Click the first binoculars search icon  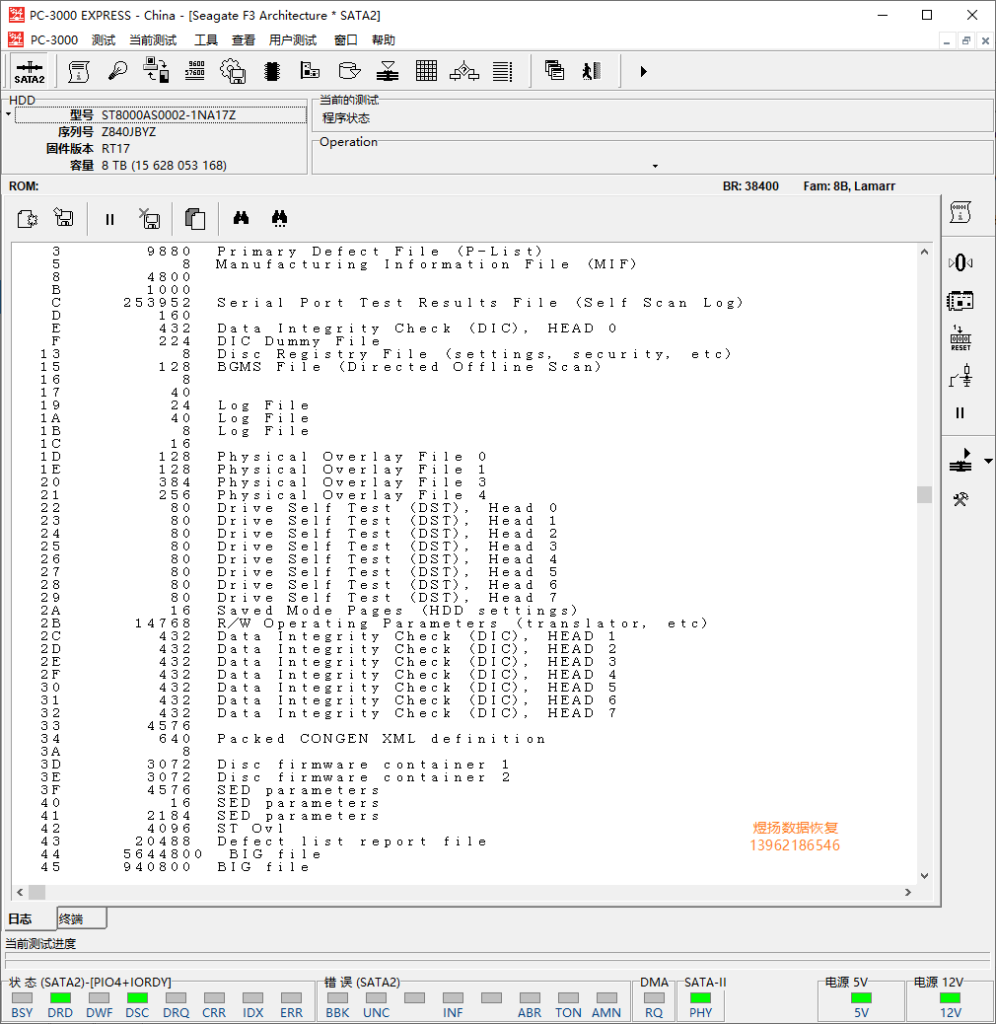point(241,217)
